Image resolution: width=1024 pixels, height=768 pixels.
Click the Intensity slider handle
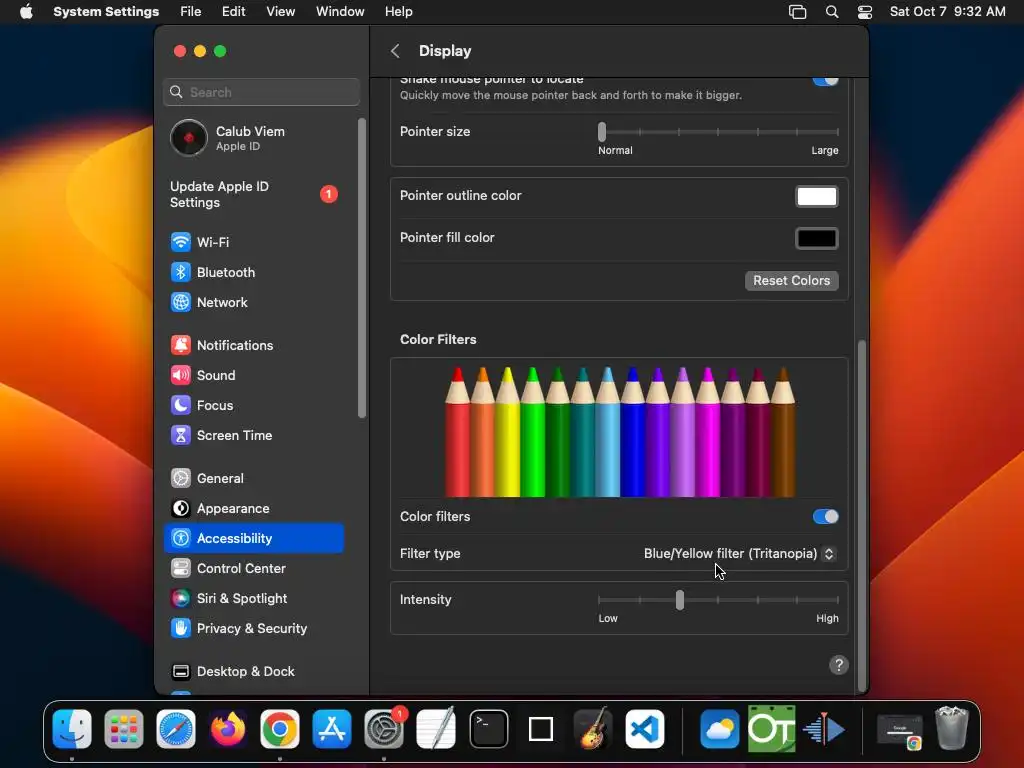coord(680,600)
